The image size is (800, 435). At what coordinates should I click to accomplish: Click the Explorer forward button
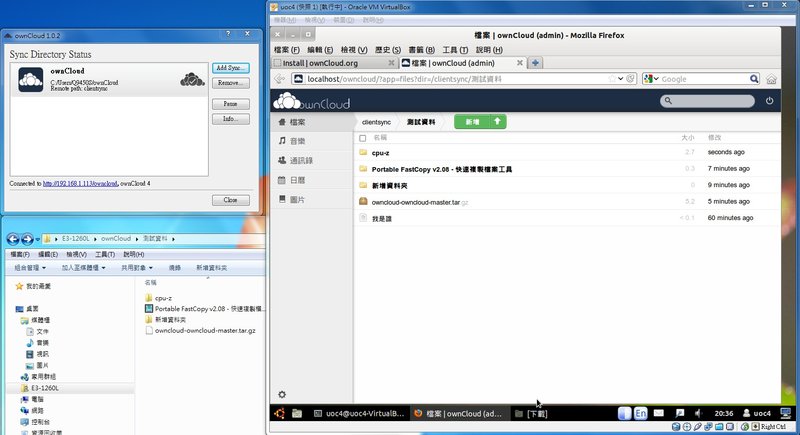pos(27,239)
